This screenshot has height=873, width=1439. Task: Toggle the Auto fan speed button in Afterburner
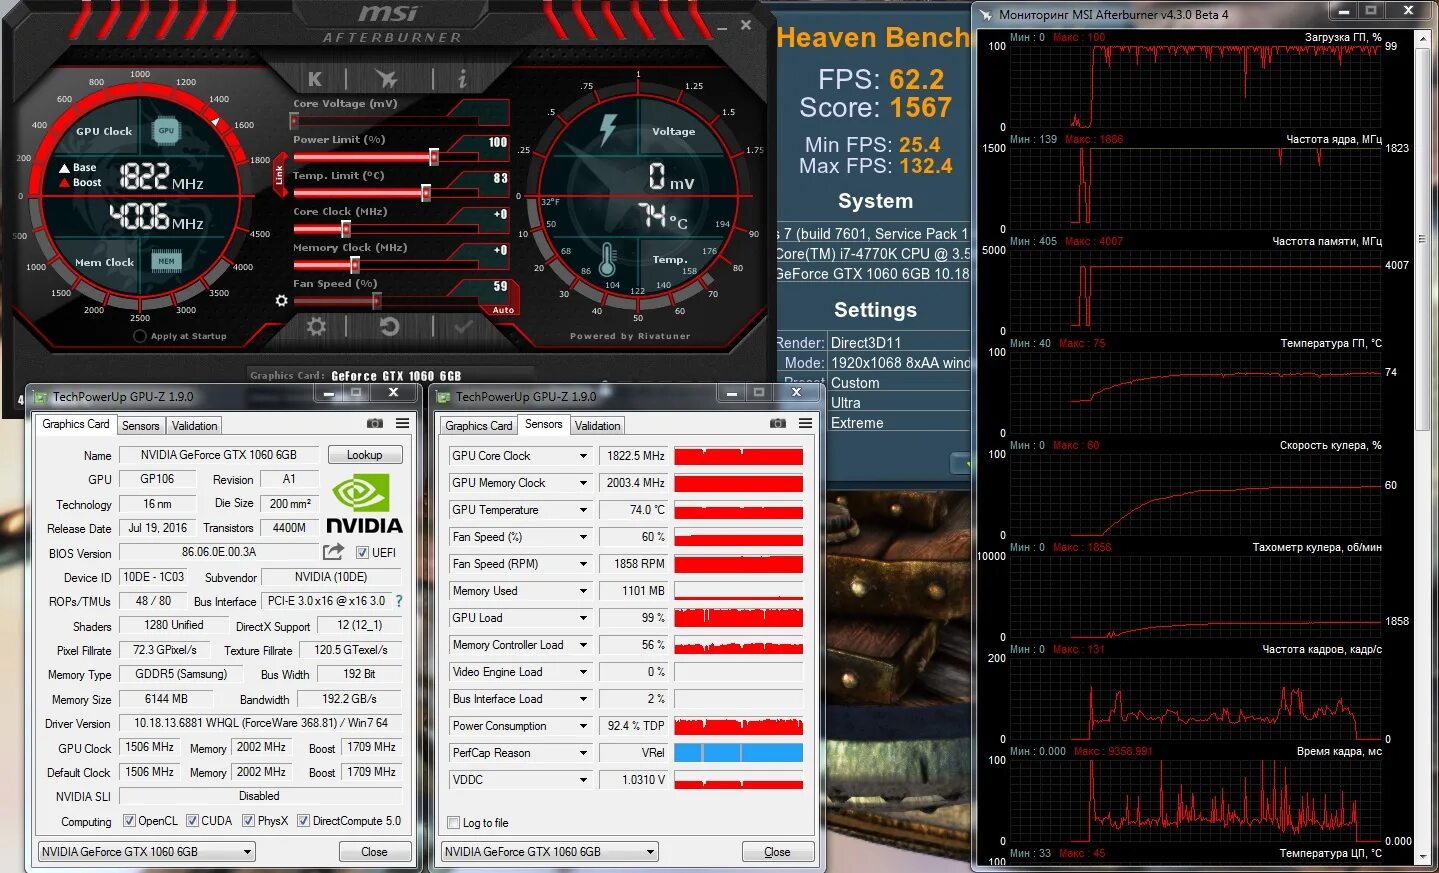tap(503, 310)
